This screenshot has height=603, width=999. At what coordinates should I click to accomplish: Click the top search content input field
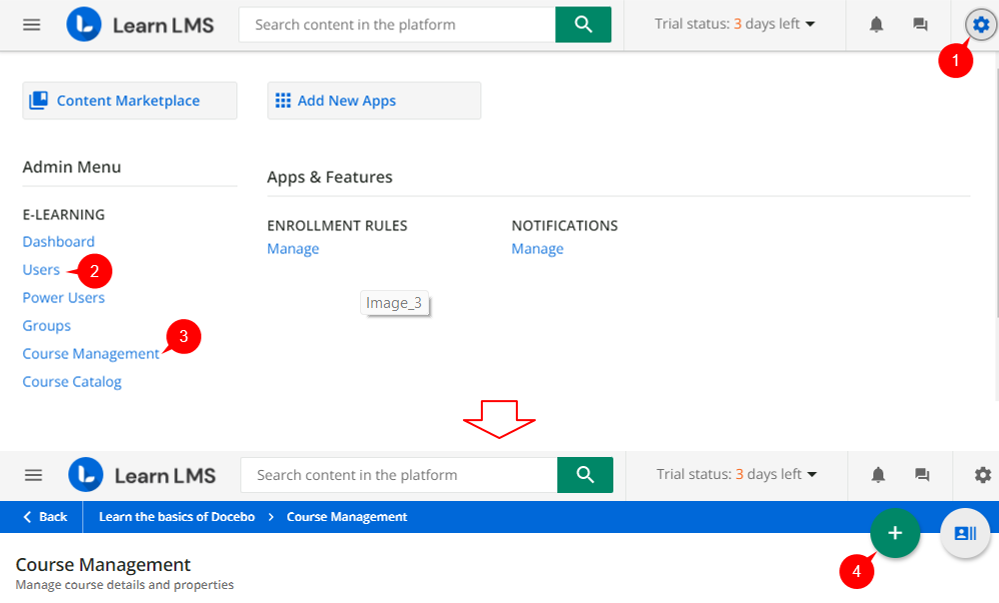click(x=397, y=25)
